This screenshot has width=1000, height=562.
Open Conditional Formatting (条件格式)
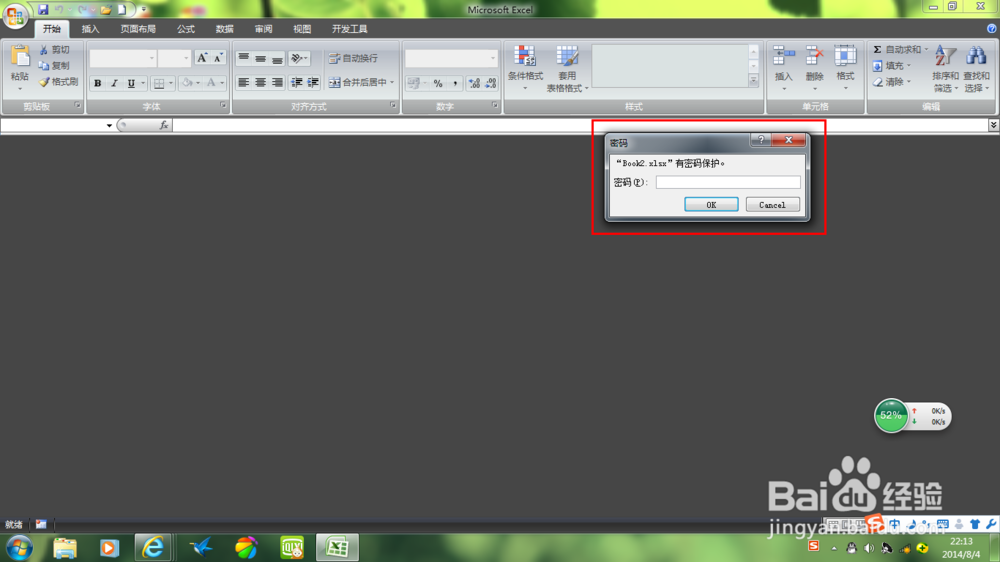pos(526,68)
